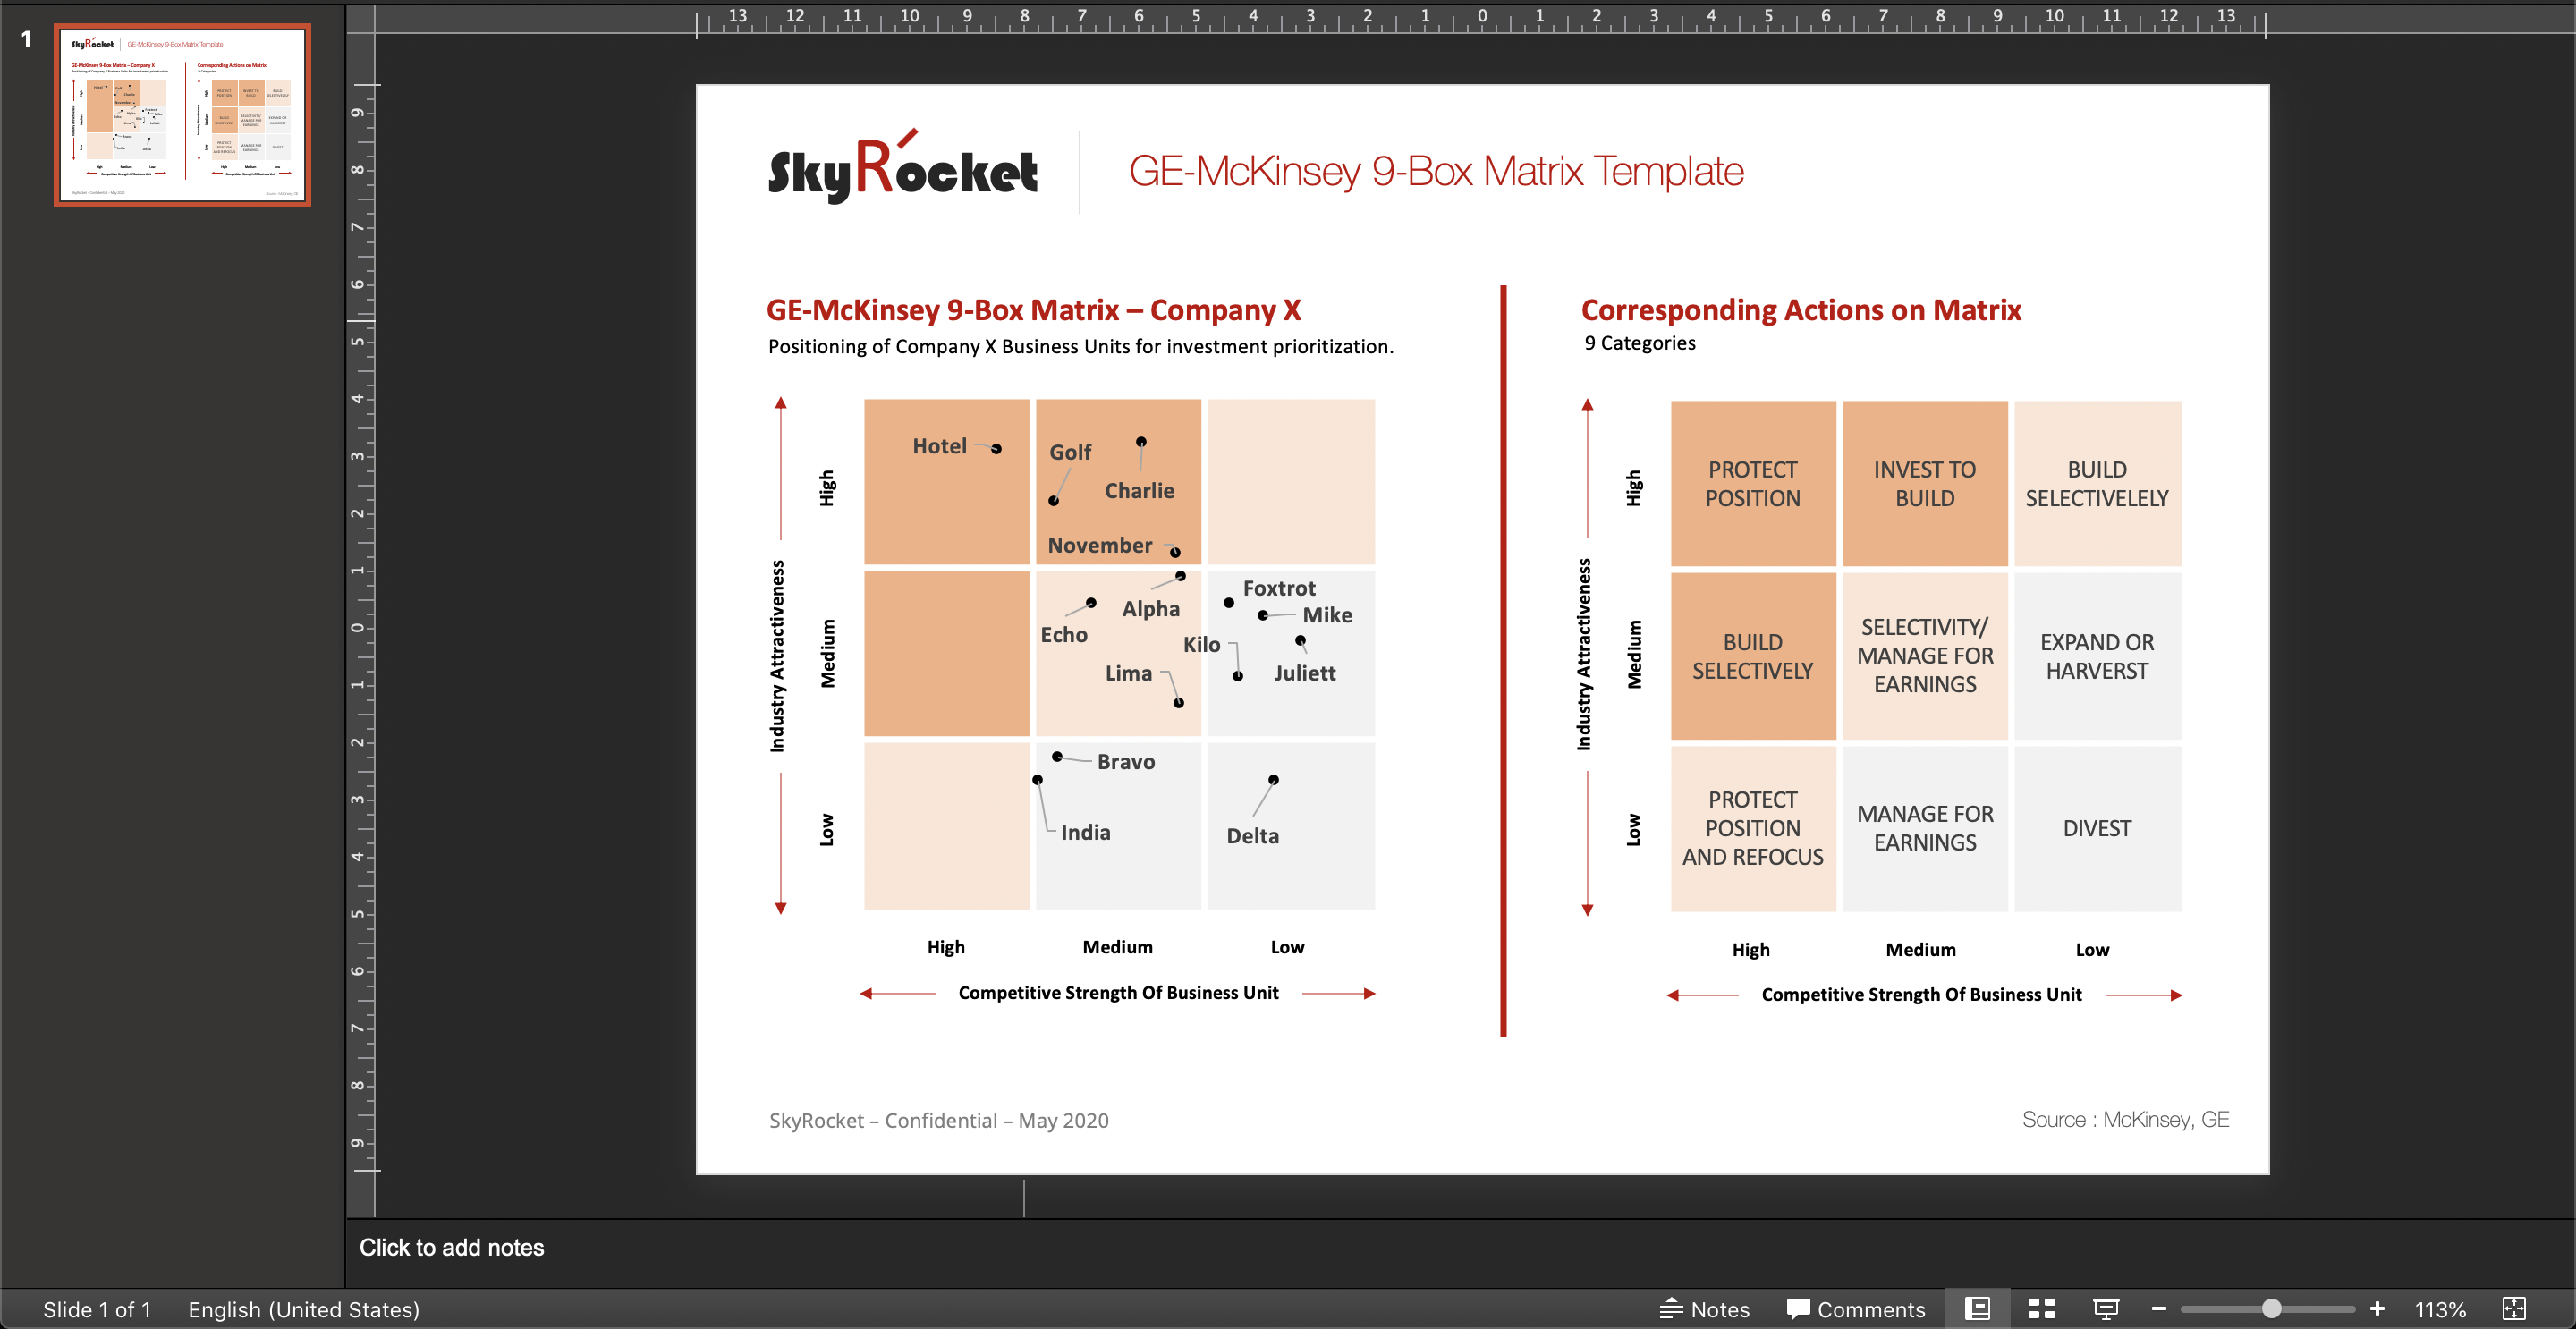2576x1329 pixels.
Task: Fit slide to current window icon
Action: click(x=2514, y=1309)
